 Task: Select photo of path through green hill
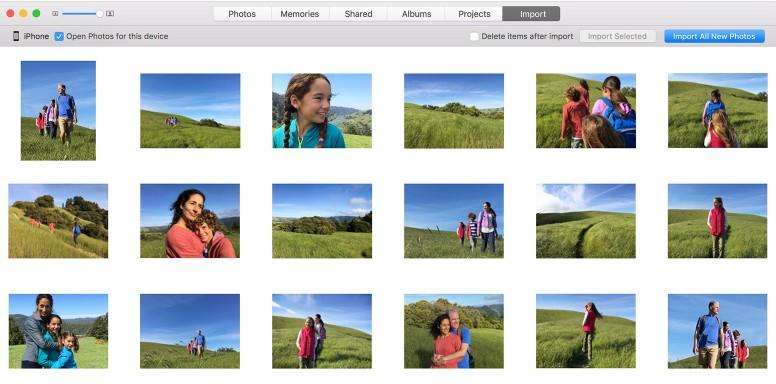point(586,221)
